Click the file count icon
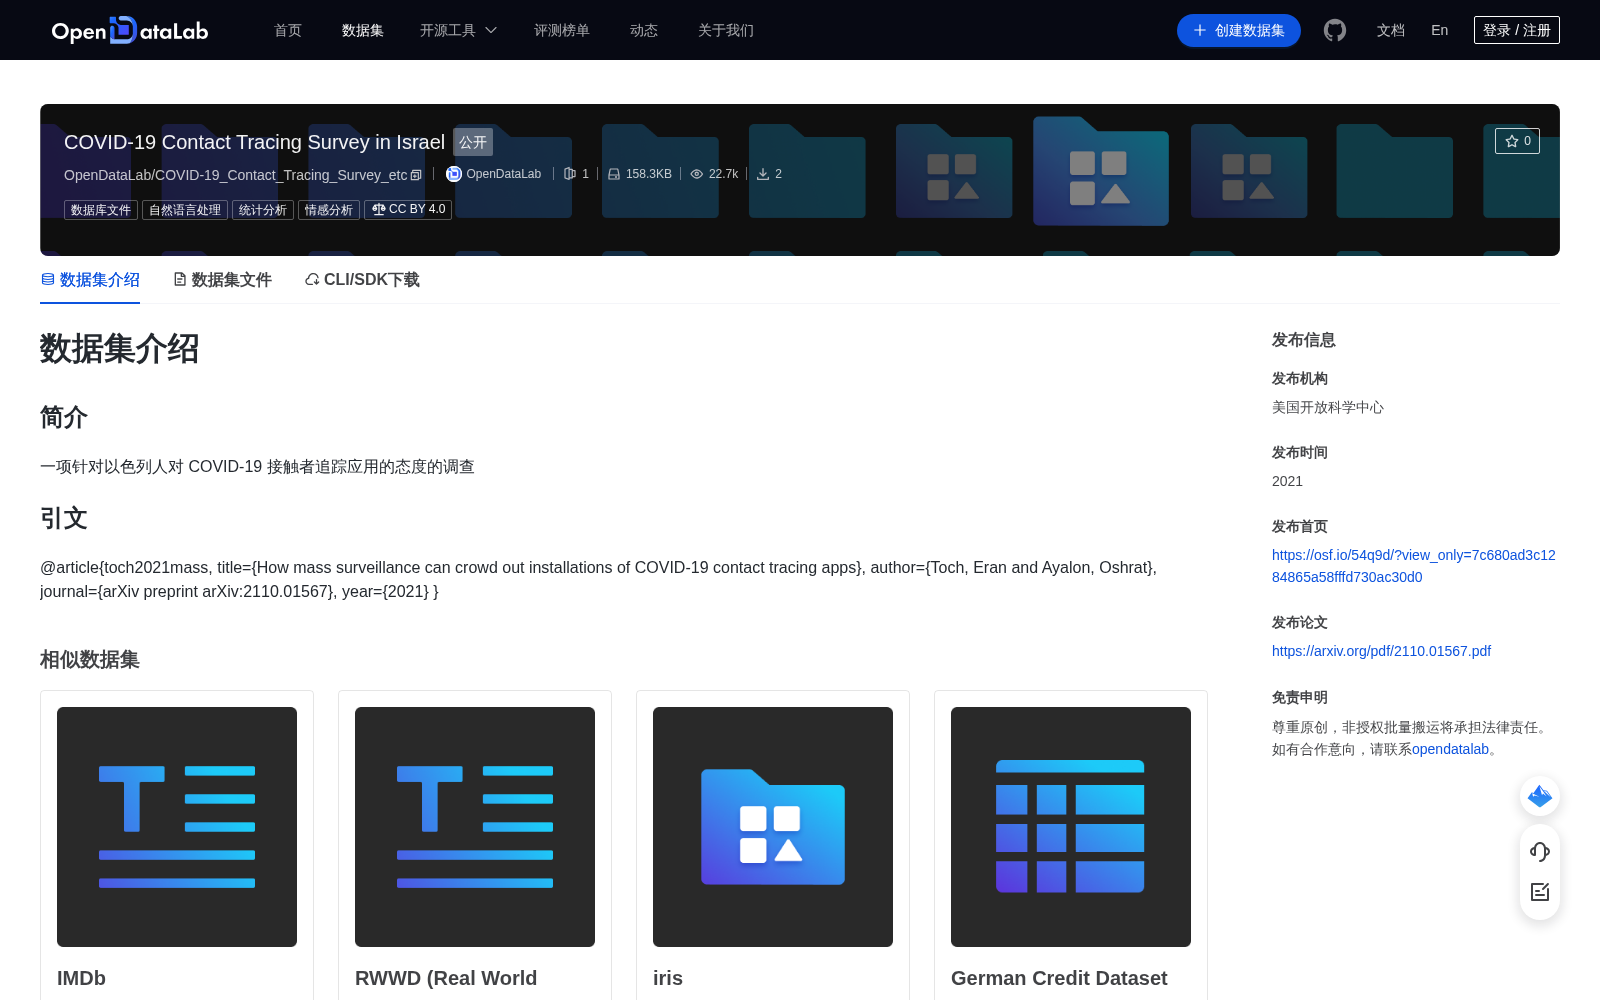Screen dimensions: 1600x1000 pyautogui.click(x=570, y=174)
